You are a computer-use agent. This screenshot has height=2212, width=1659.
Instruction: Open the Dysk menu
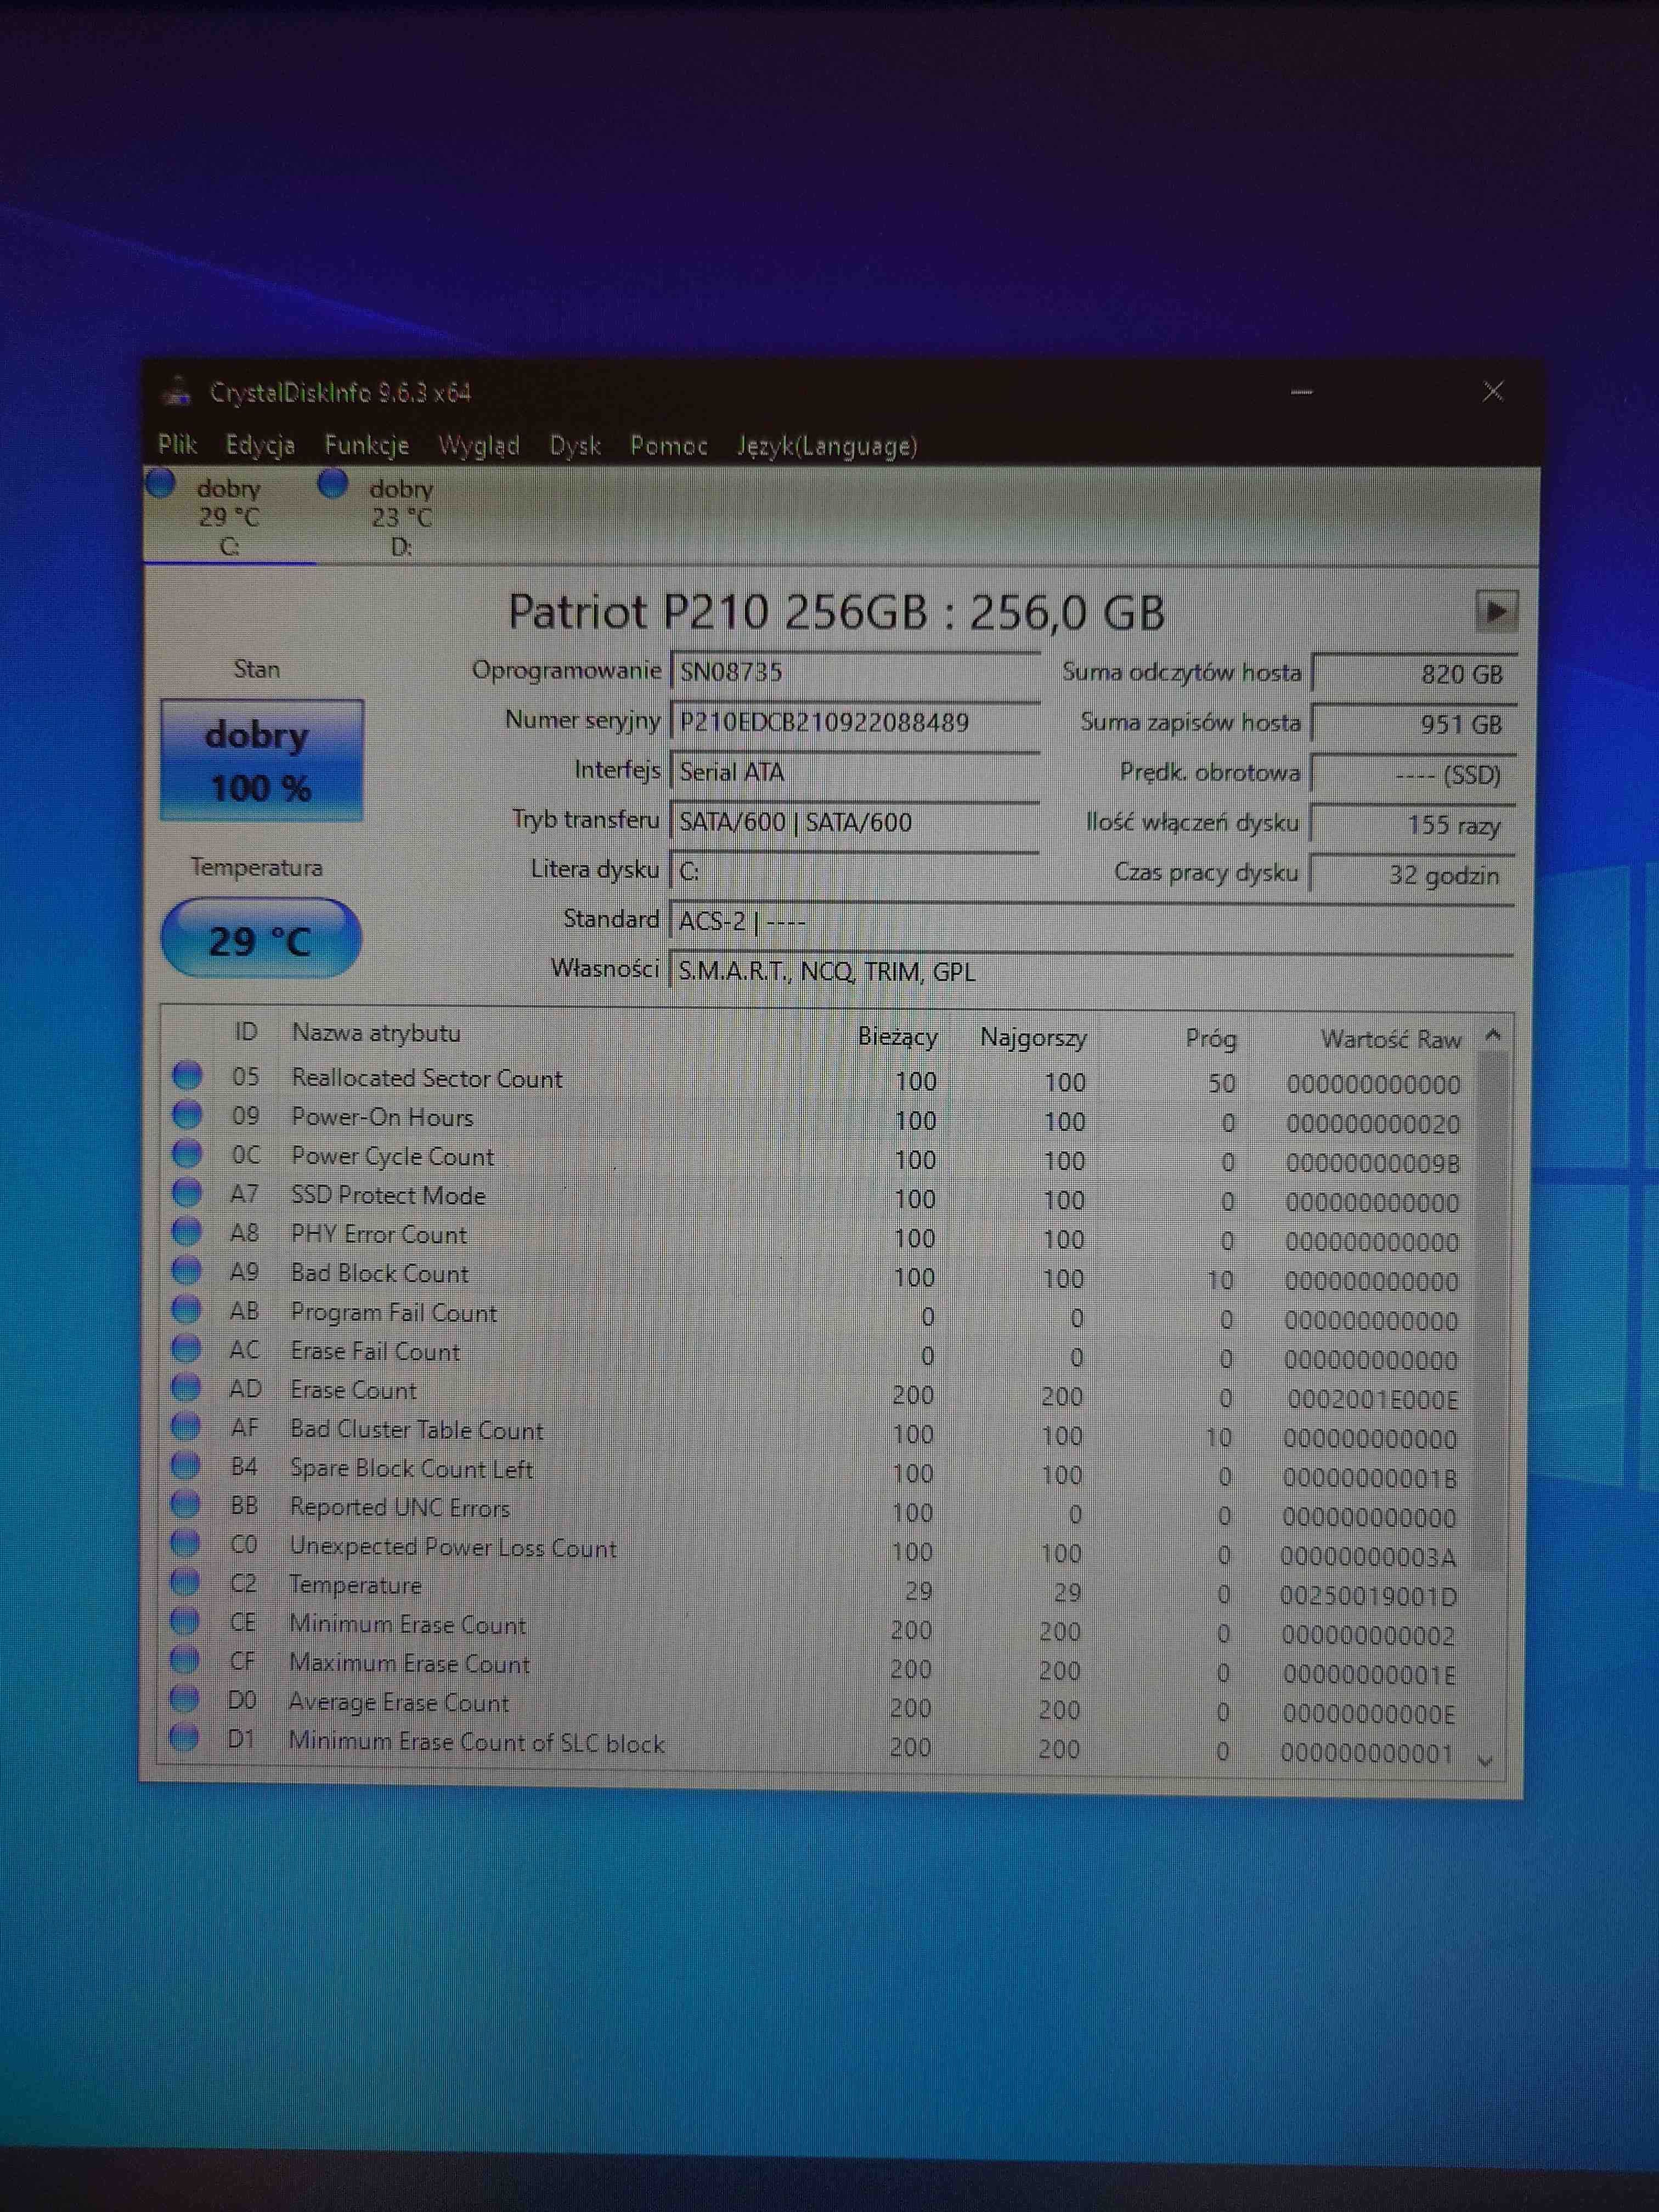(x=575, y=446)
